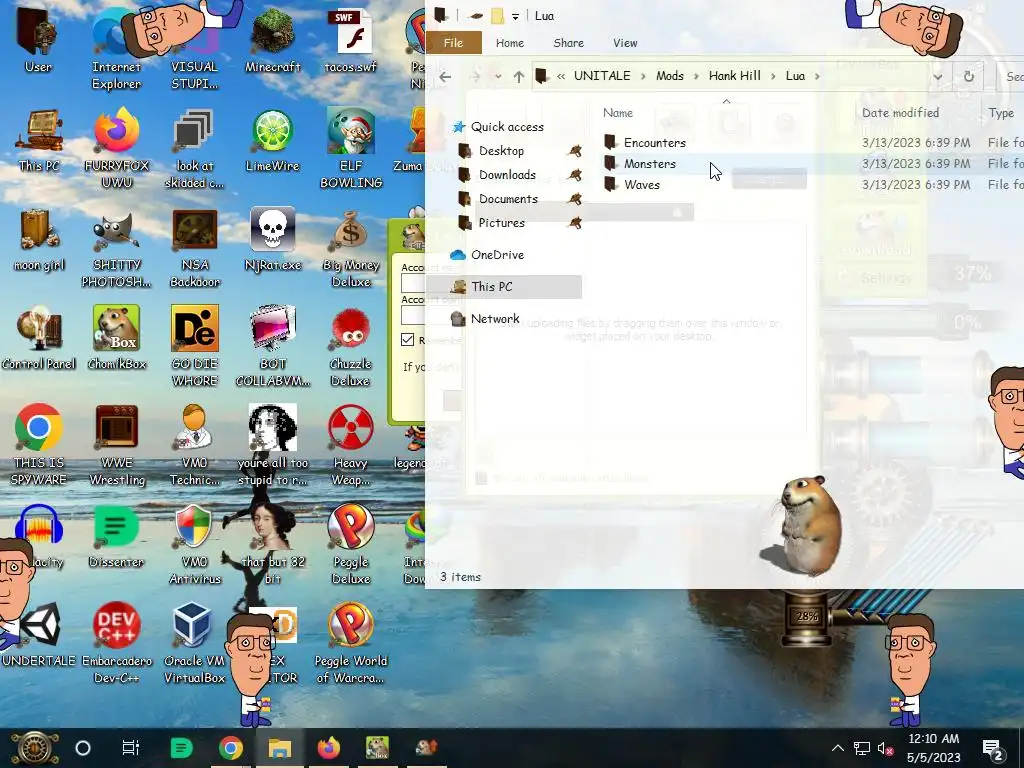The image size is (1024, 768).
Task: Open recent locations dropdown arrow
Action: (x=498, y=76)
